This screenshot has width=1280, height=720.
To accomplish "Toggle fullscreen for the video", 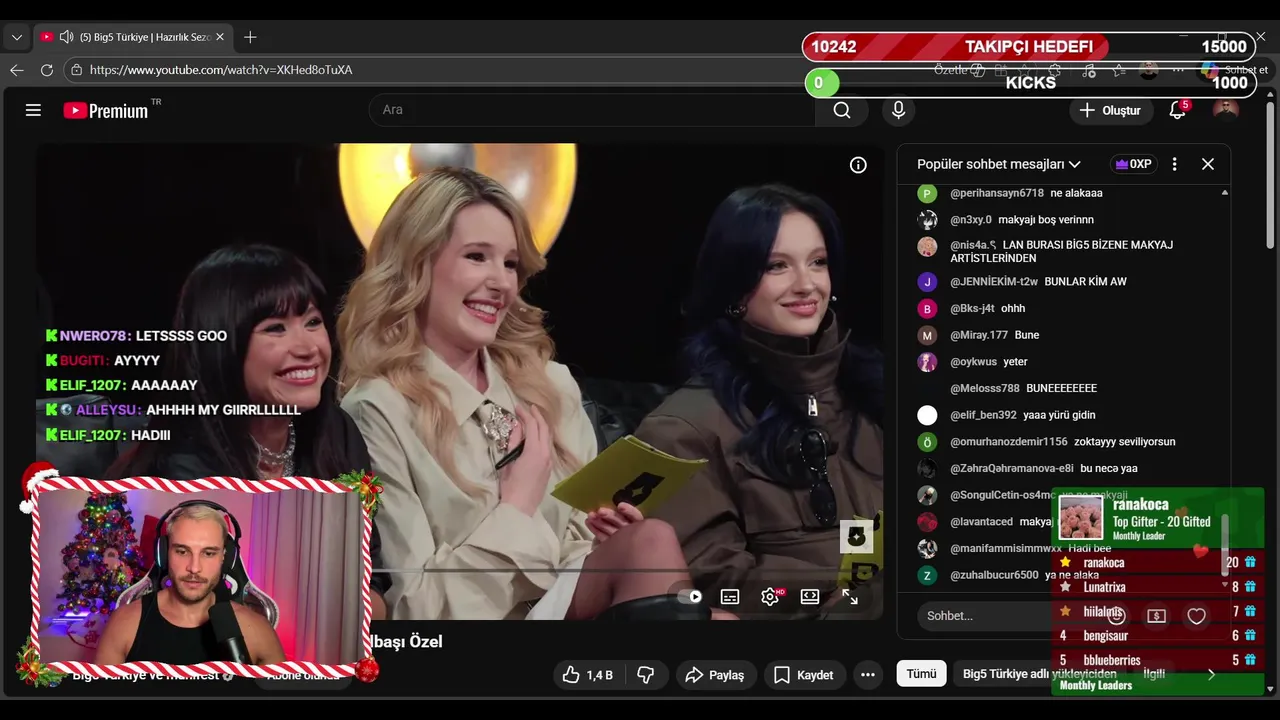I will tap(850, 596).
